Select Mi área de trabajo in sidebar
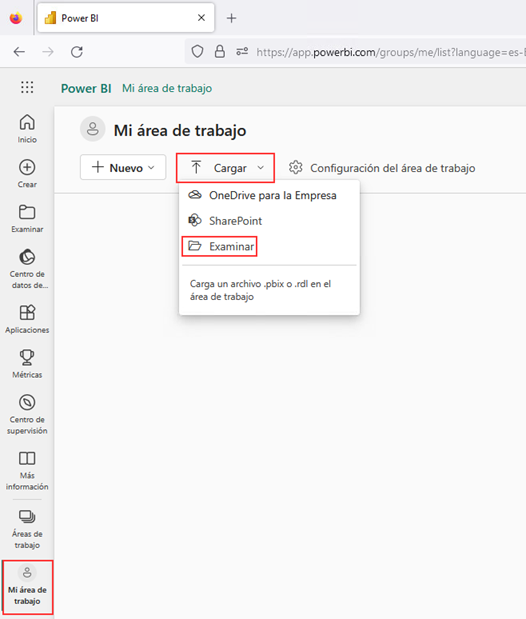526x619 pixels. click(27, 587)
